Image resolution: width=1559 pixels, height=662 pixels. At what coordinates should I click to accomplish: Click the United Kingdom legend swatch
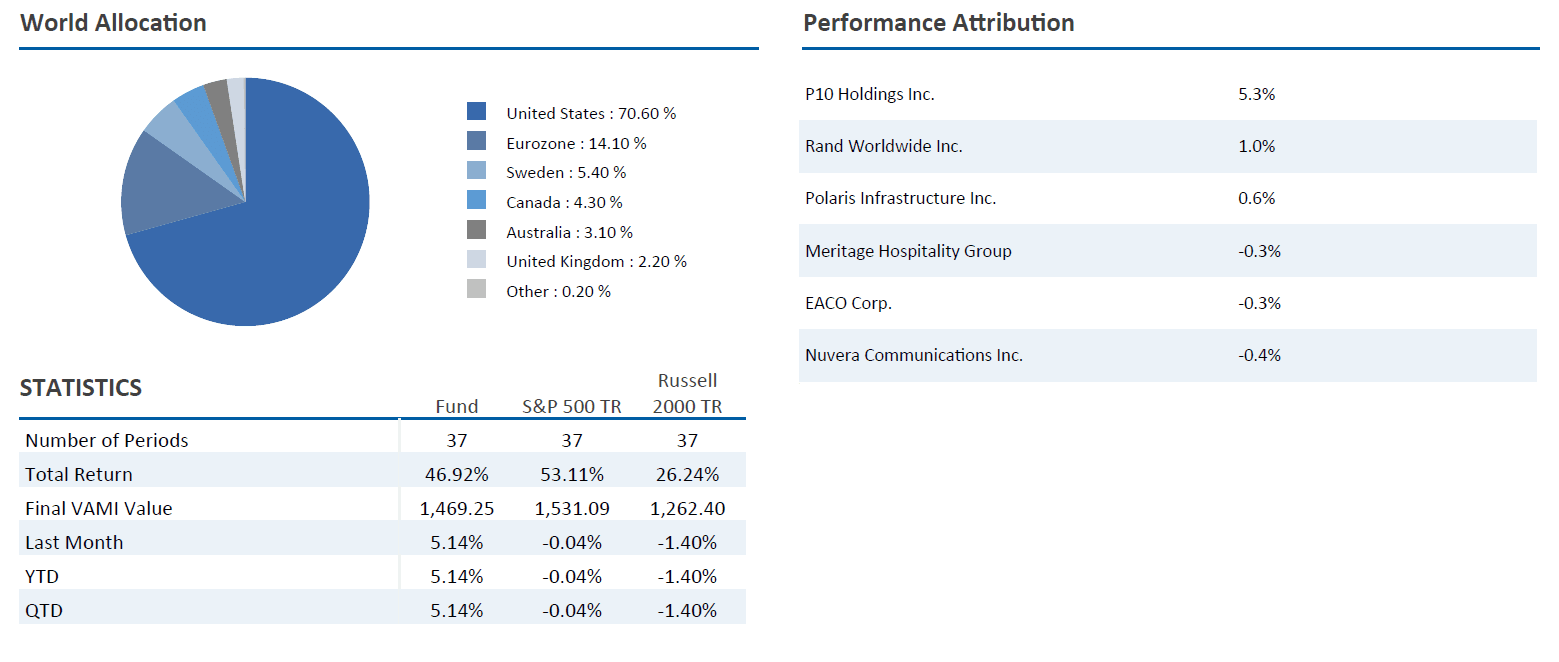[x=476, y=260]
